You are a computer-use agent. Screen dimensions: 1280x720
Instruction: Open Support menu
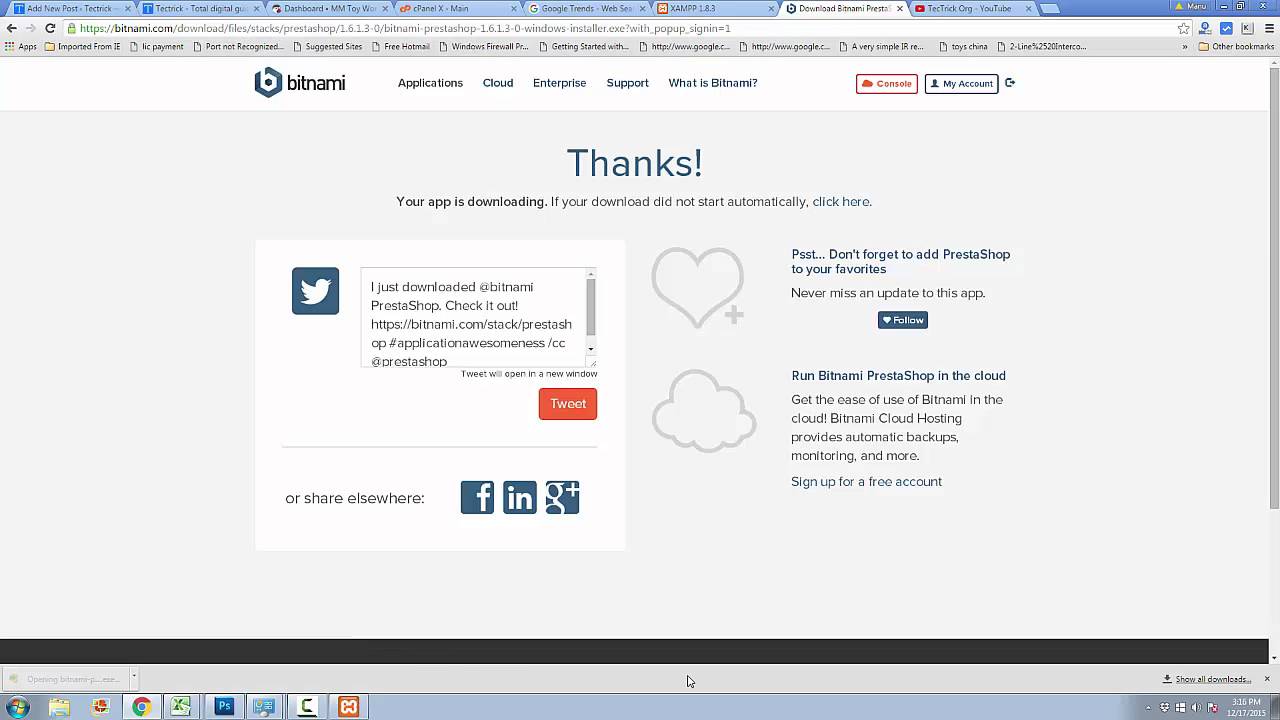tap(627, 83)
